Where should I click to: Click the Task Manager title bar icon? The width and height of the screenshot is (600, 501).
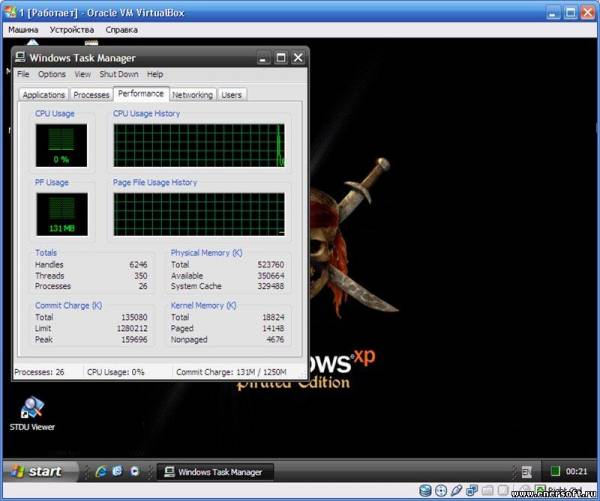coord(20,57)
